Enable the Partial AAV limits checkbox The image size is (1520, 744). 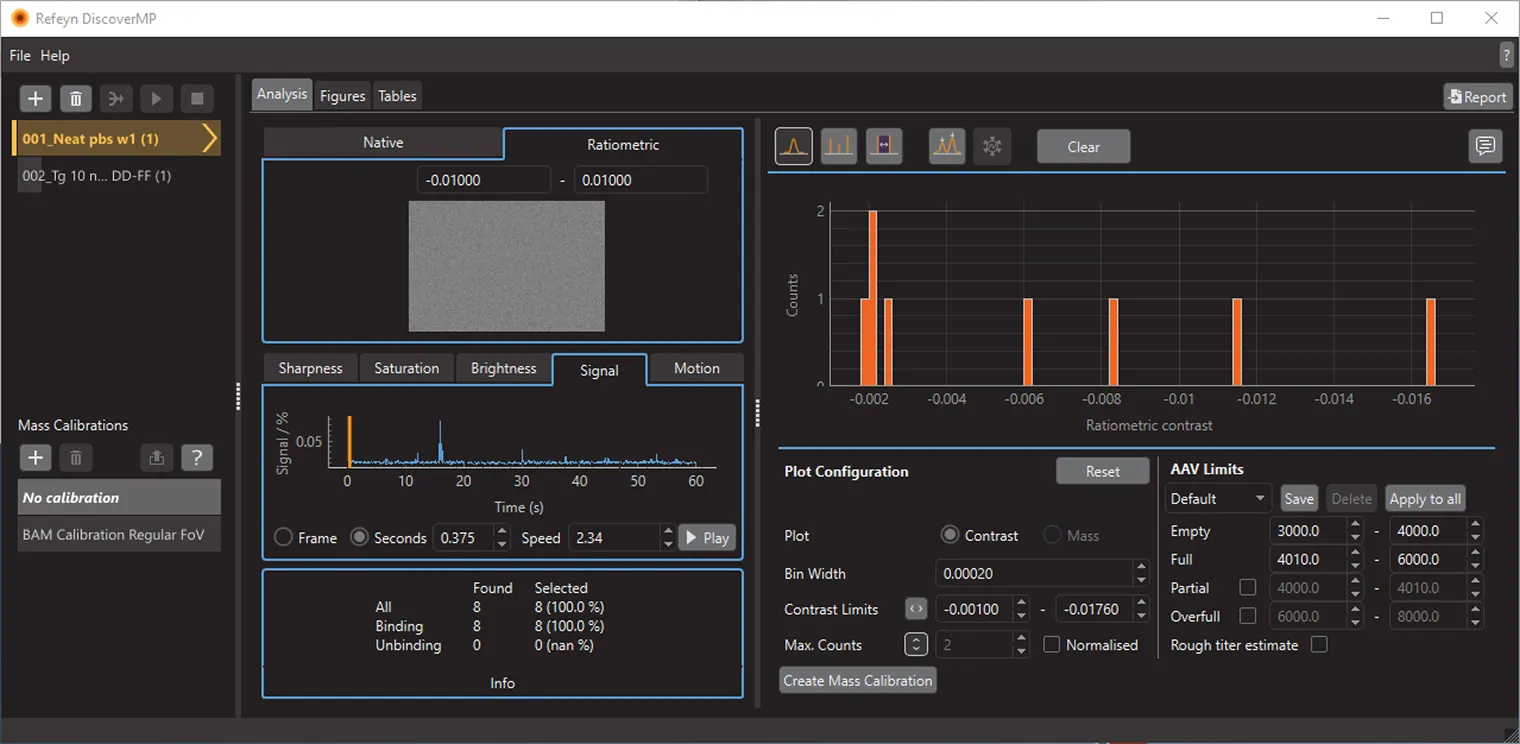coord(1247,588)
